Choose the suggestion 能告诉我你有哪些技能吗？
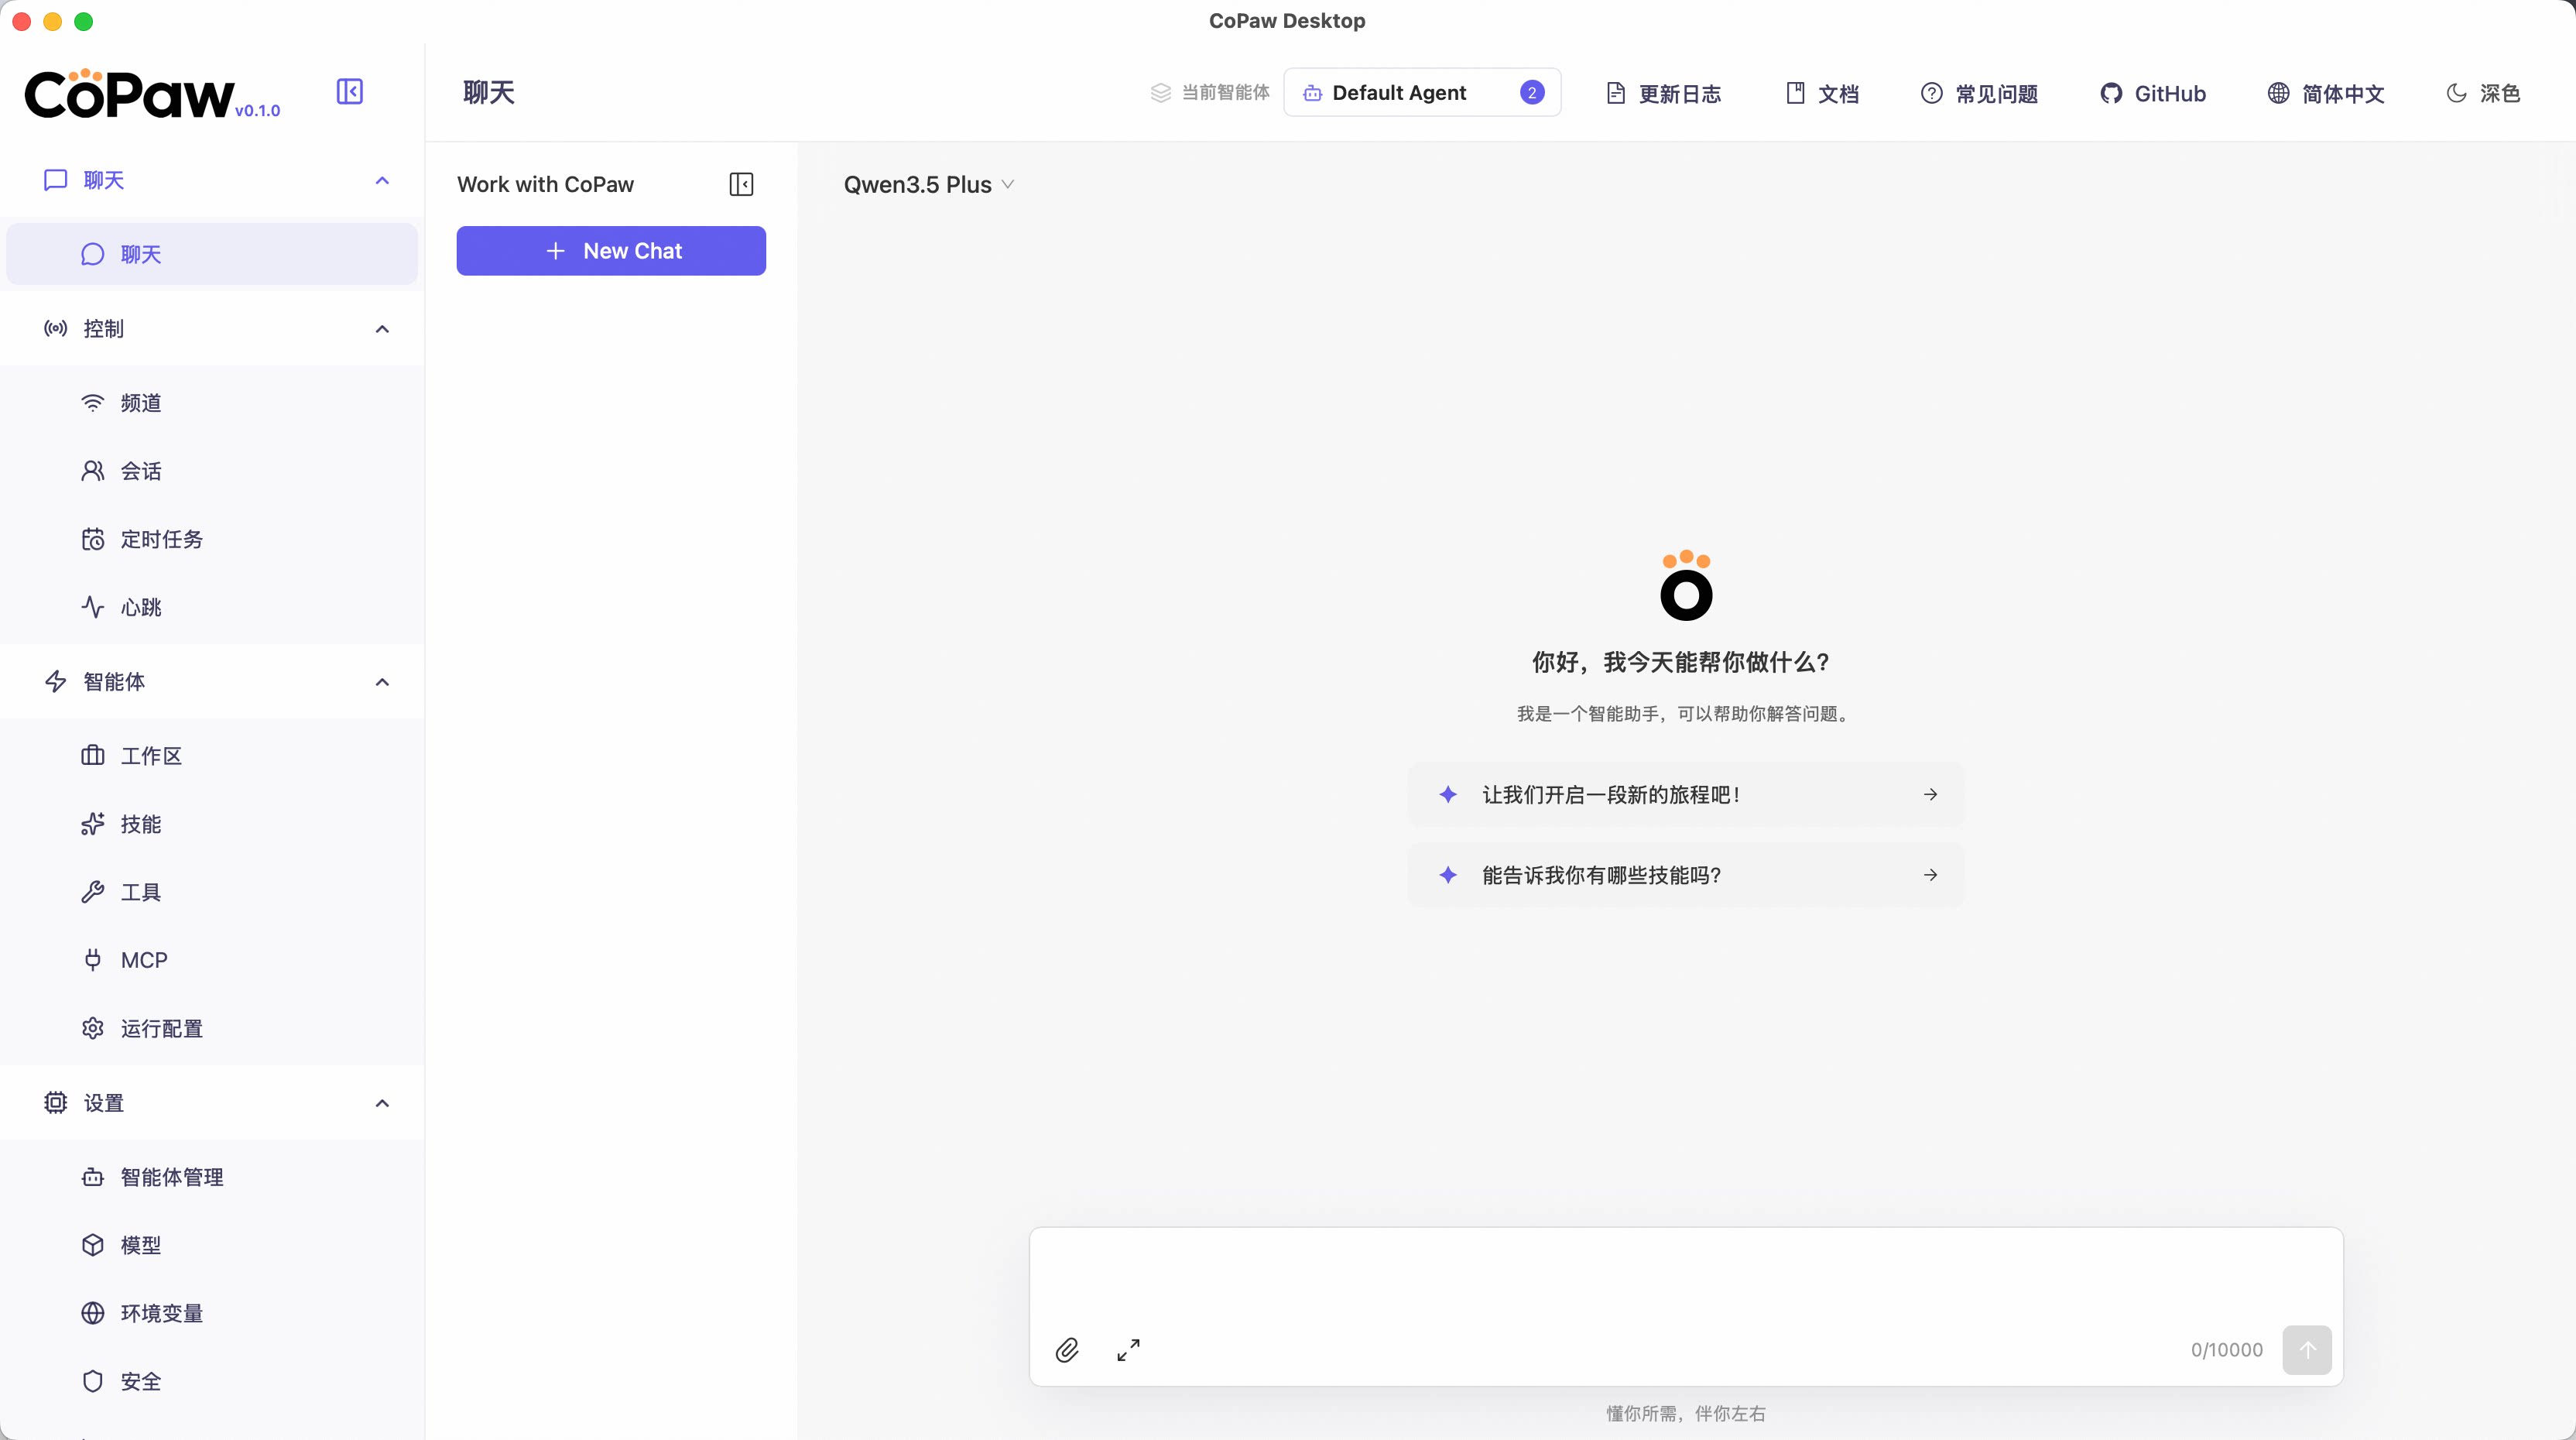2576x1440 pixels. [1685, 875]
